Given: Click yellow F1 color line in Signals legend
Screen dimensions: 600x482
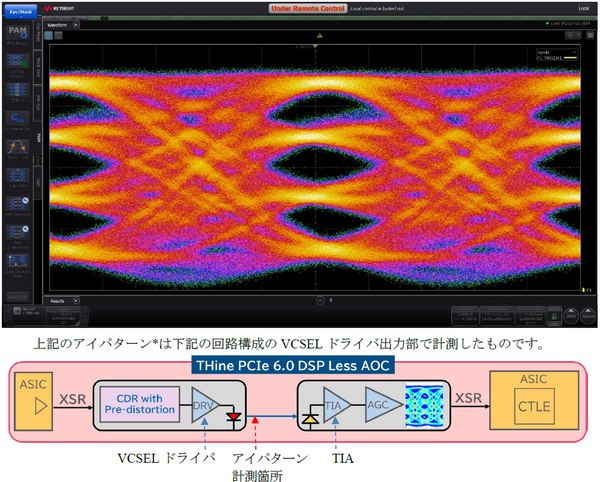Looking at the screenshot, I should pyautogui.click(x=570, y=59).
